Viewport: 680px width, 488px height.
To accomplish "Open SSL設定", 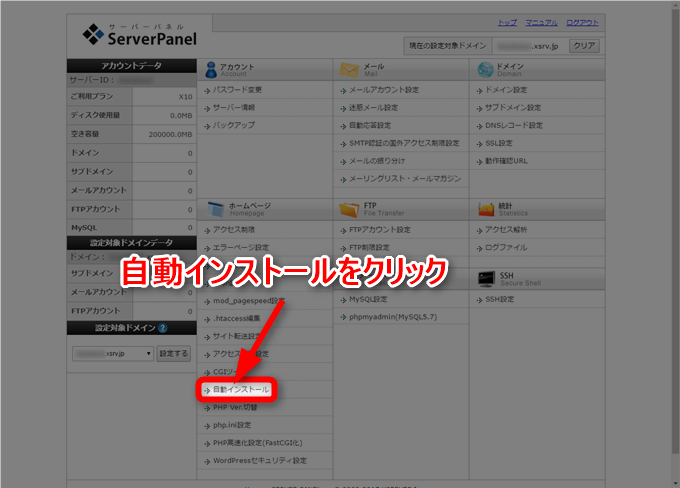I will (x=499, y=143).
